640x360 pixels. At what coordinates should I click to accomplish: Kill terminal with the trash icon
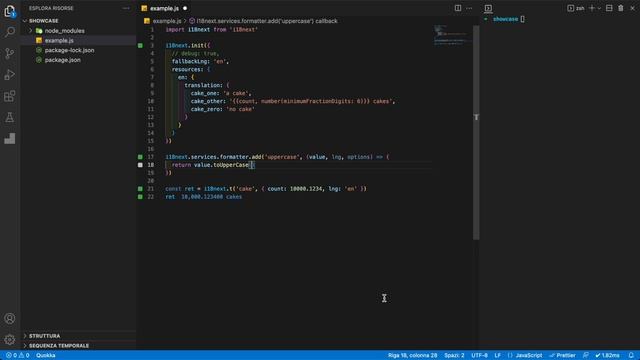point(621,8)
